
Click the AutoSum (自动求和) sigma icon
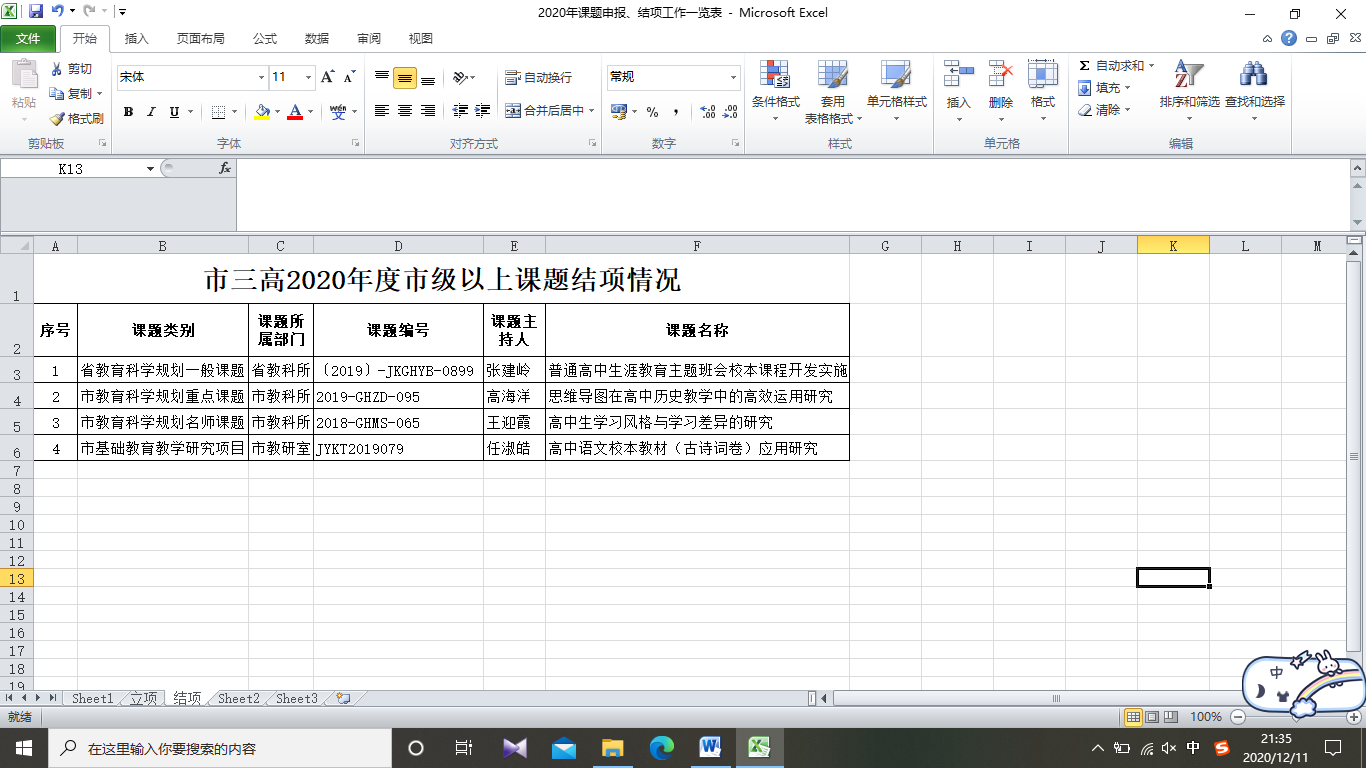coord(1084,66)
